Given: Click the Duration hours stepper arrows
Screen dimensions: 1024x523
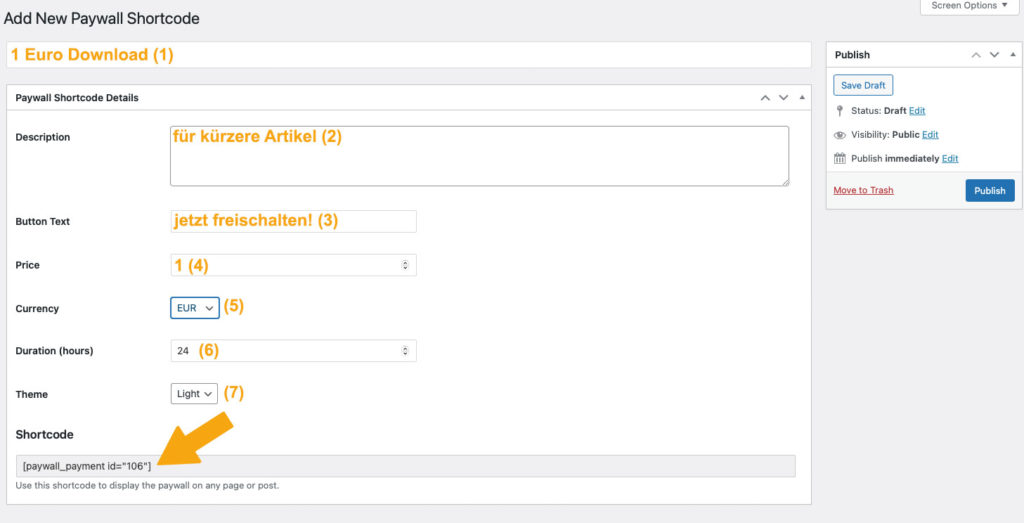Looking at the screenshot, I should pos(405,351).
